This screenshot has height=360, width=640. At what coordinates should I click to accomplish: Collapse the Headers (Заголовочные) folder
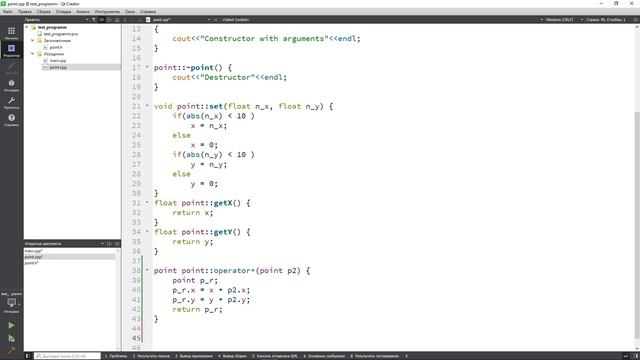pyautogui.click(x=33, y=40)
